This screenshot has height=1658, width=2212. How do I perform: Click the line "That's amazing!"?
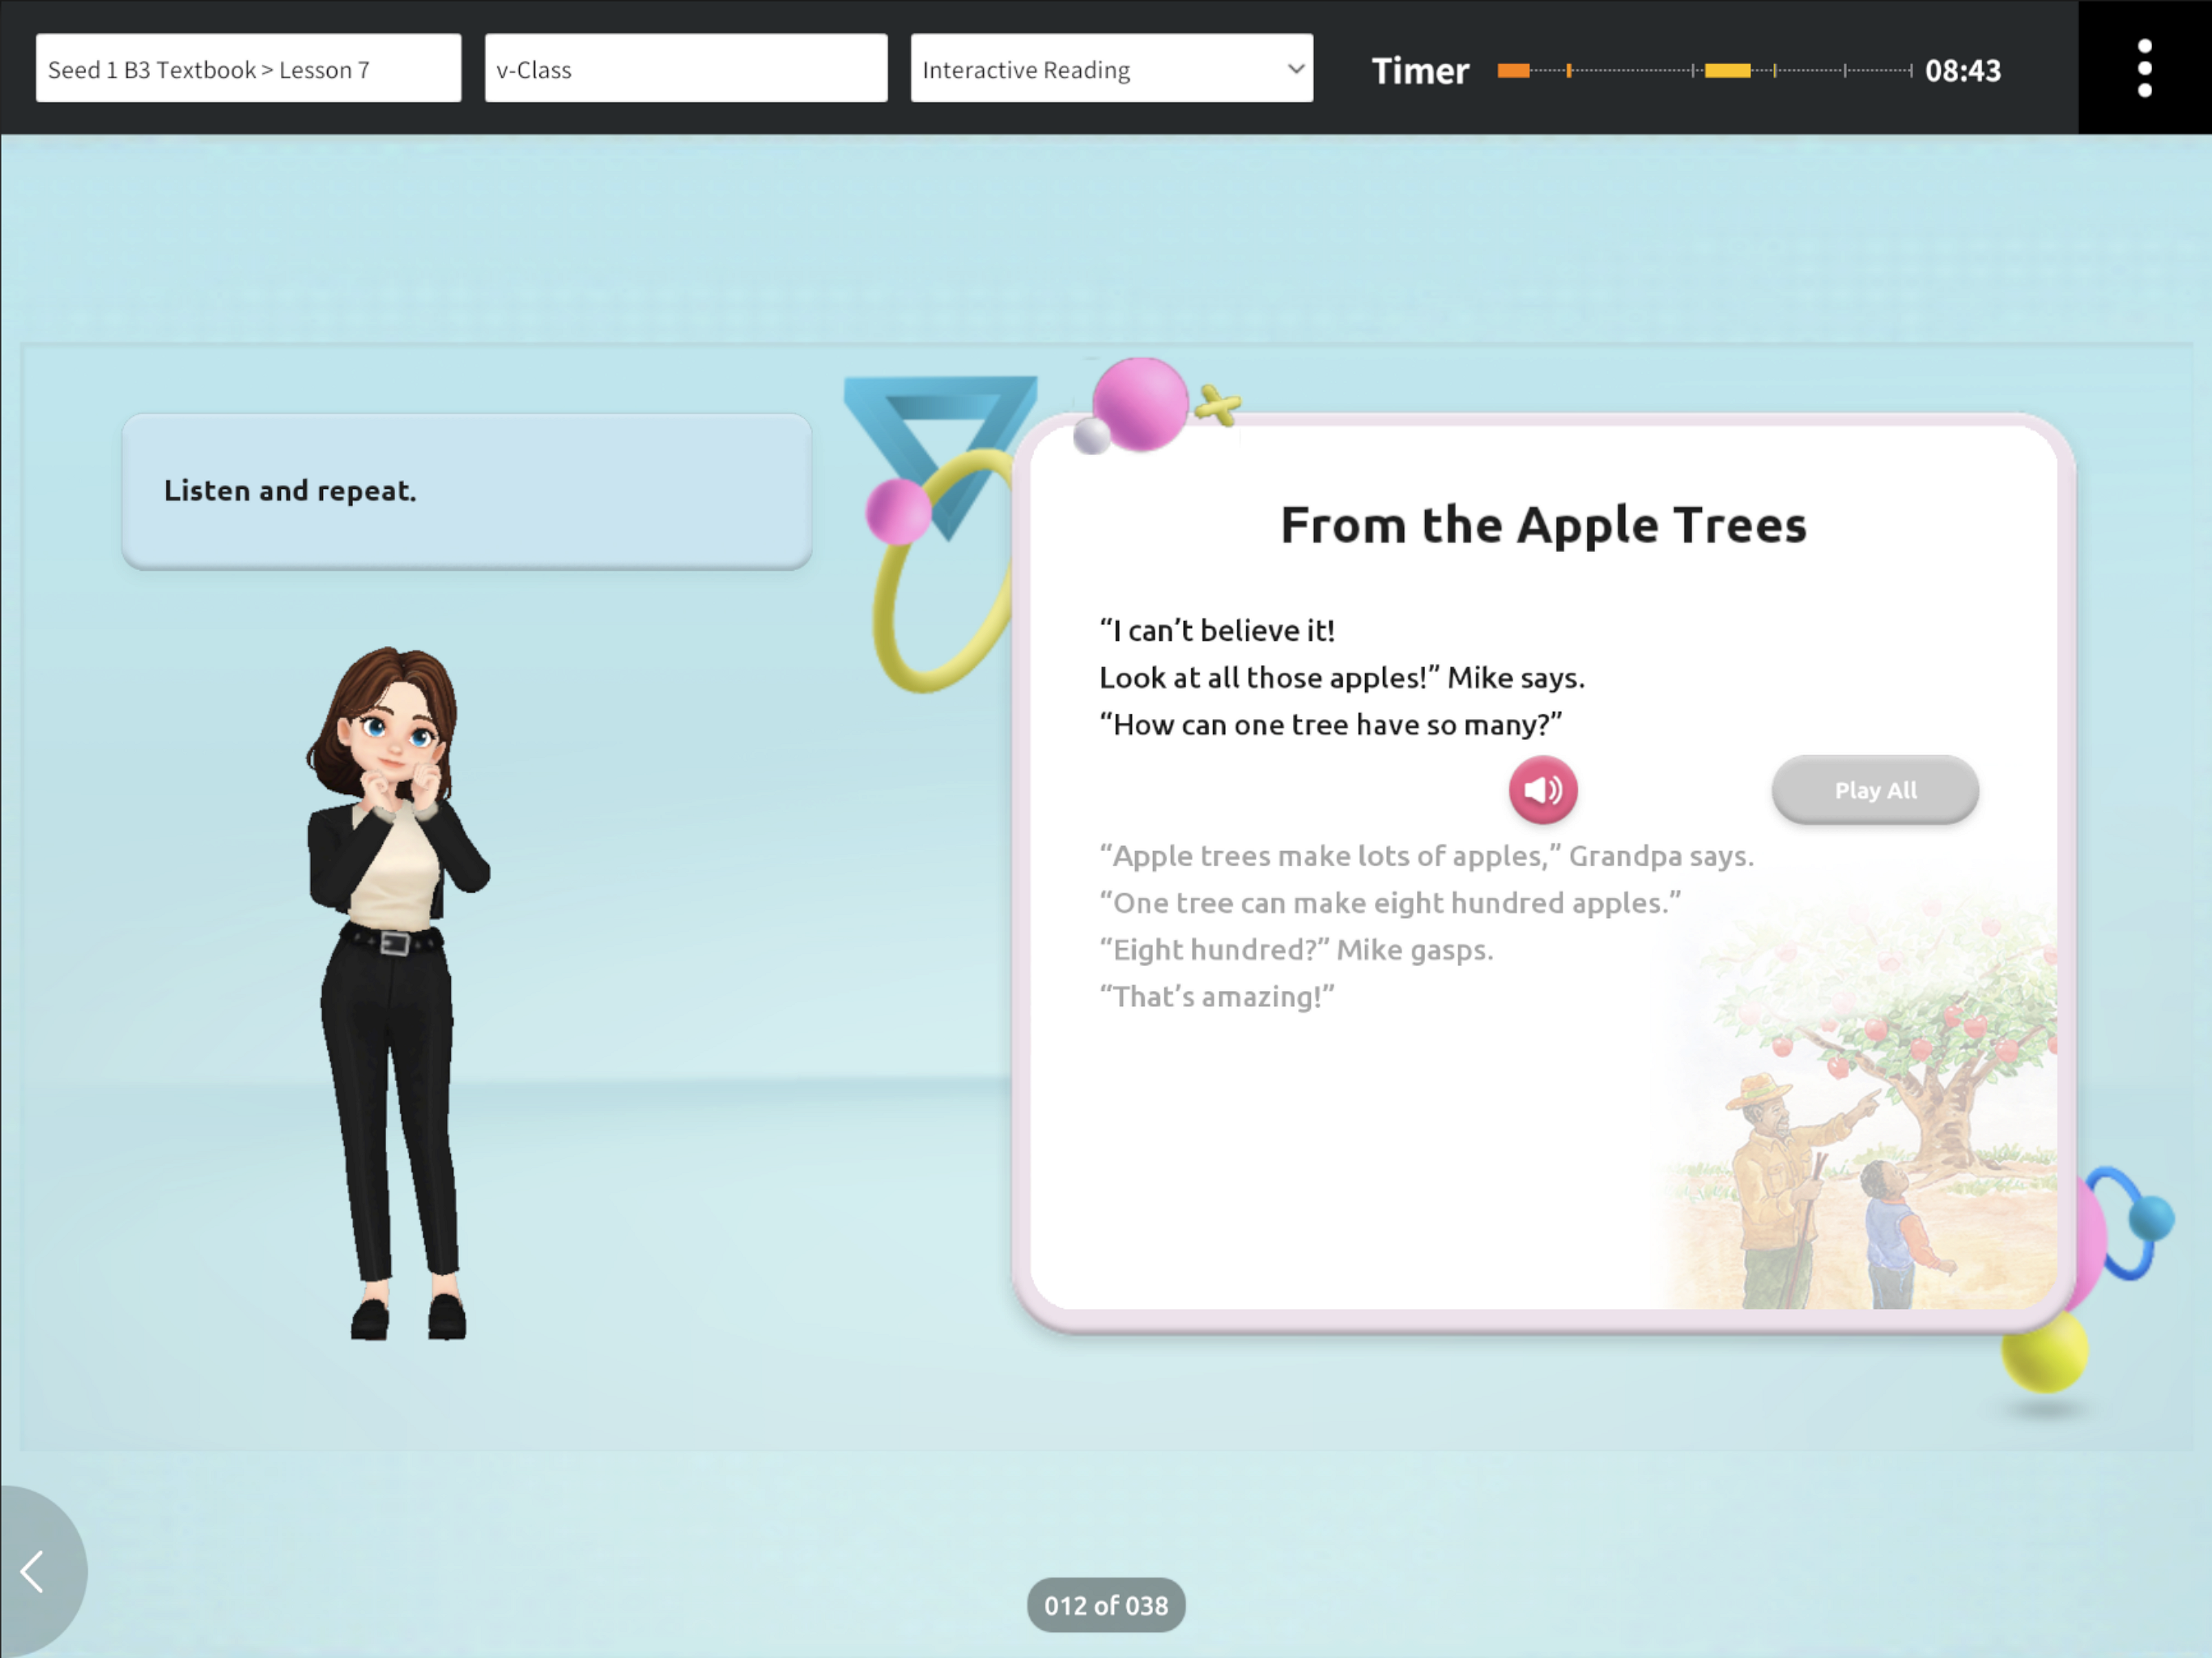(x=1217, y=997)
